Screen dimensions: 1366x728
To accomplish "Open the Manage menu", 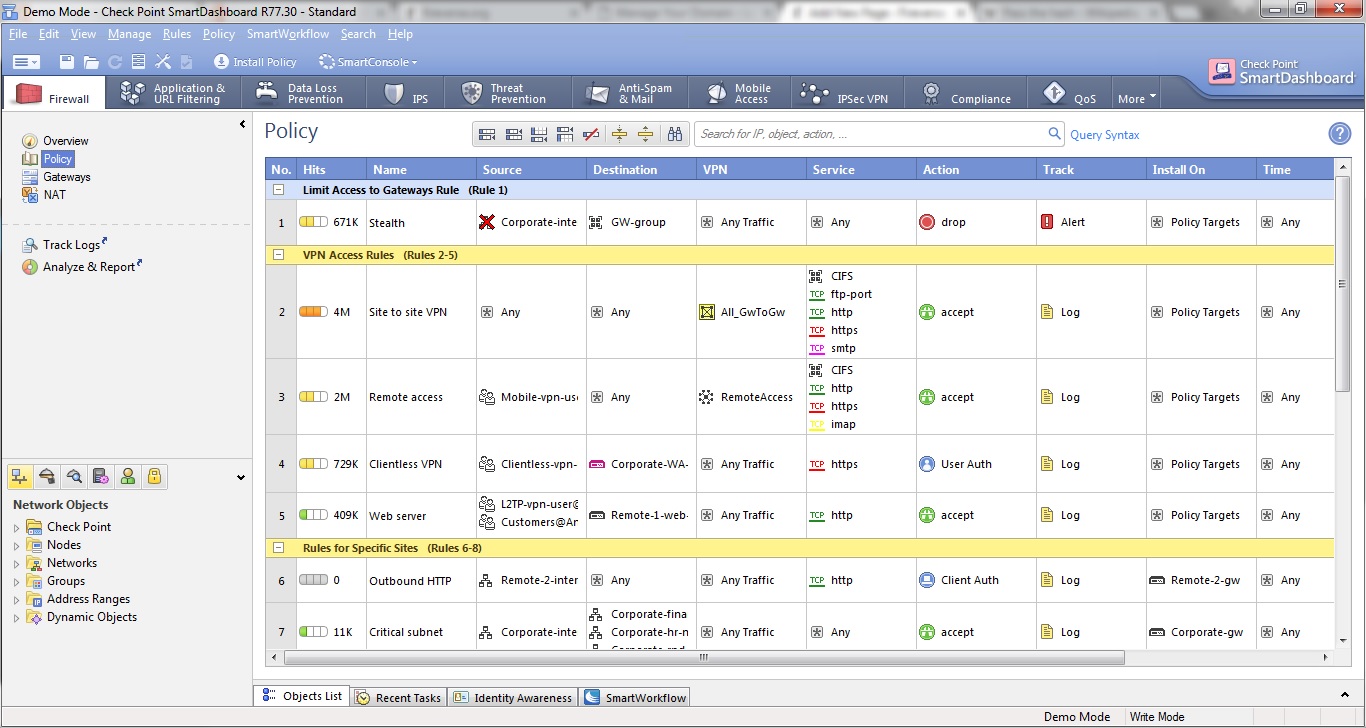I will point(129,33).
